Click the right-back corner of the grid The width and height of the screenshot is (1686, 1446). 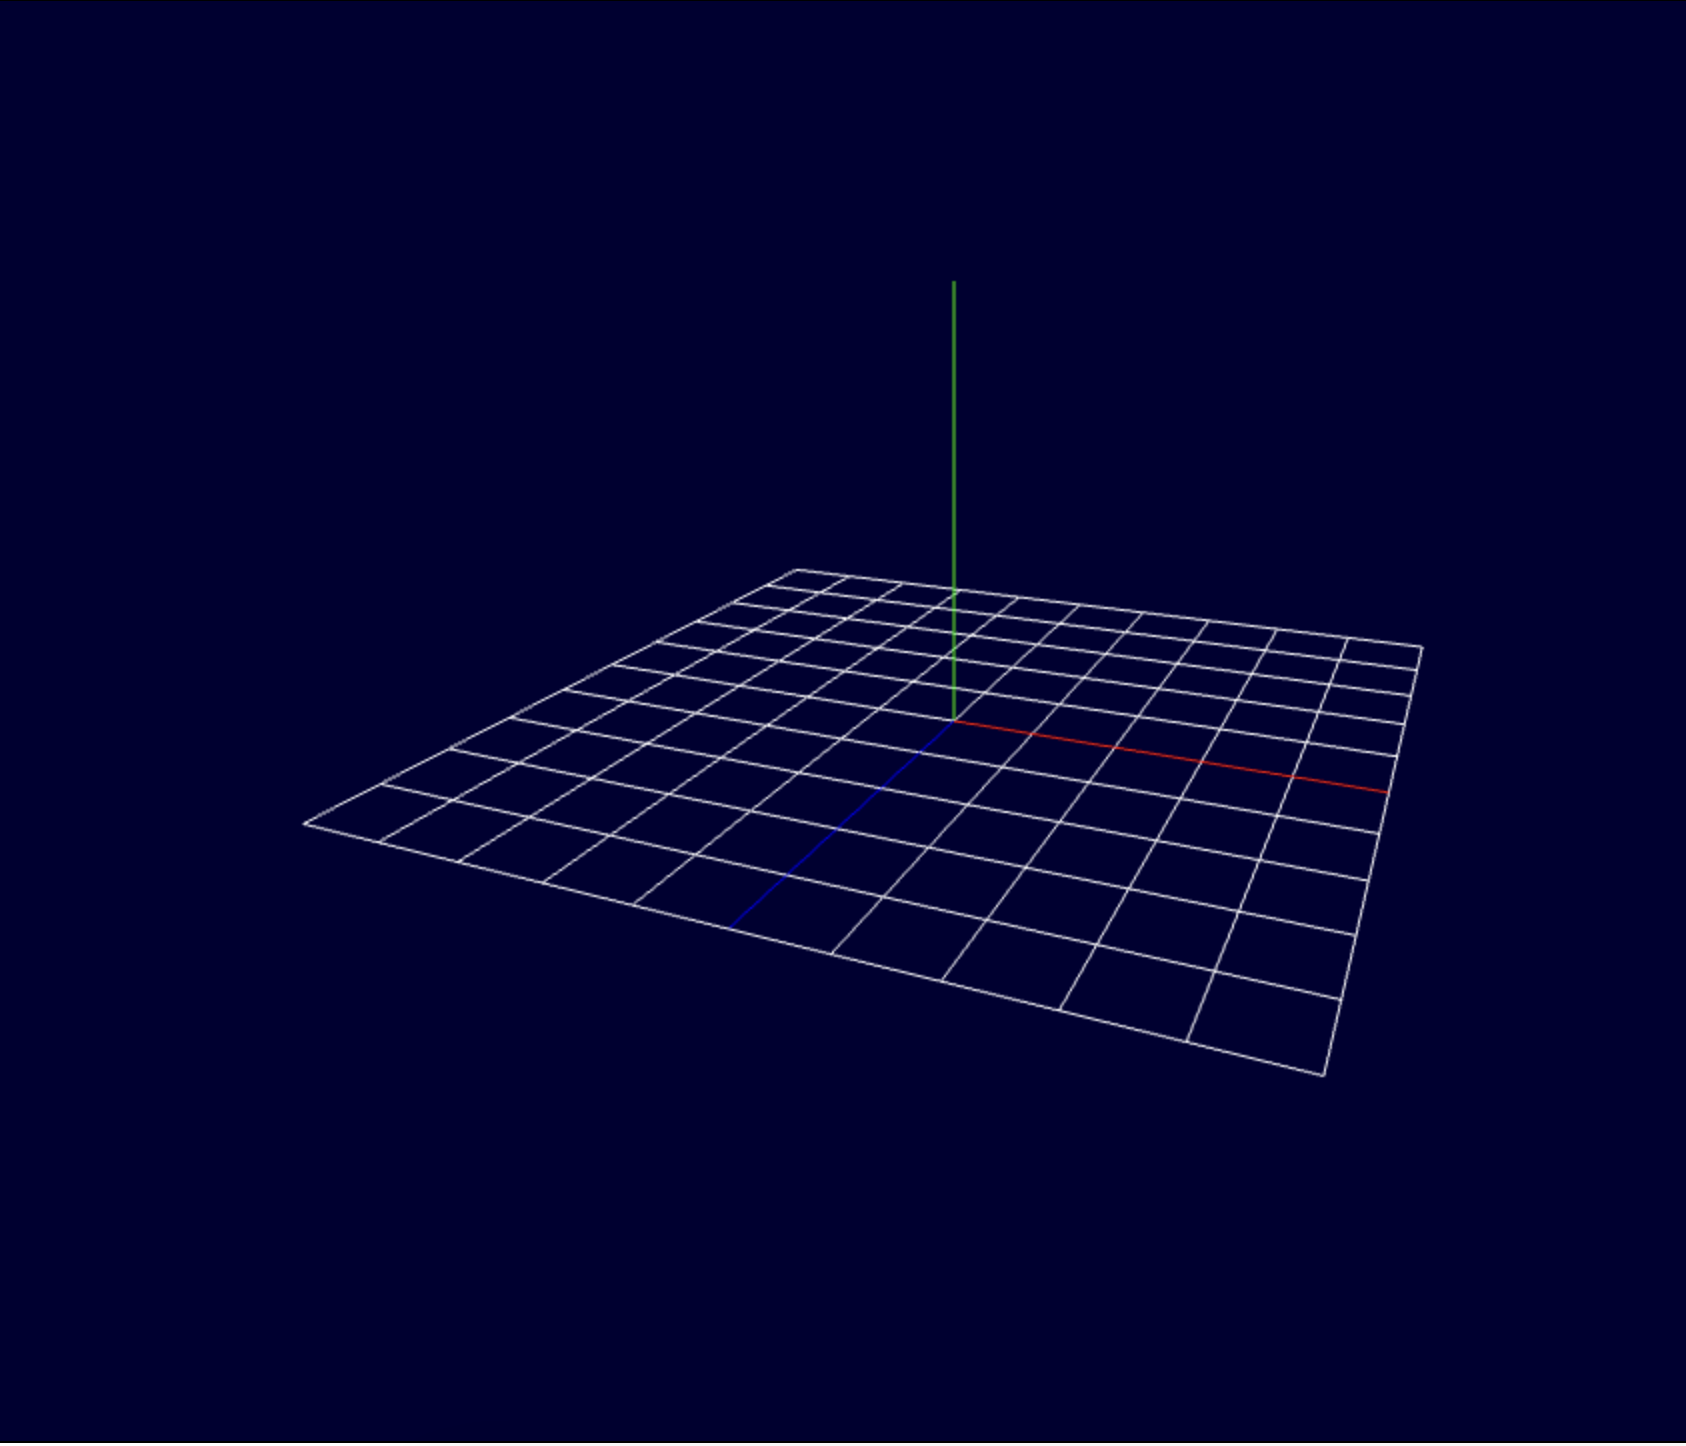click(x=1421, y=647)
